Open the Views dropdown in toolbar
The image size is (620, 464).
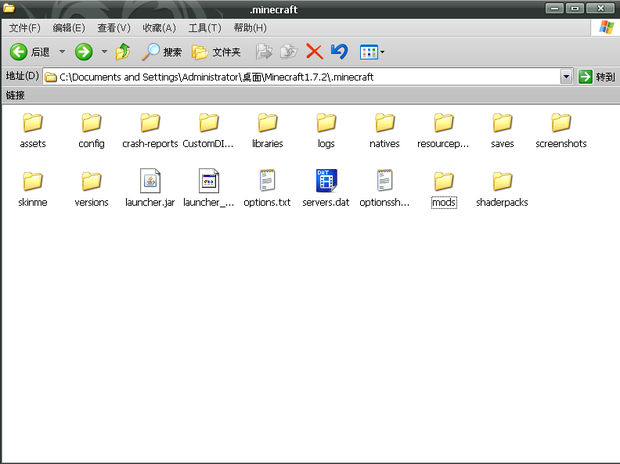click(x=372, y=51)
